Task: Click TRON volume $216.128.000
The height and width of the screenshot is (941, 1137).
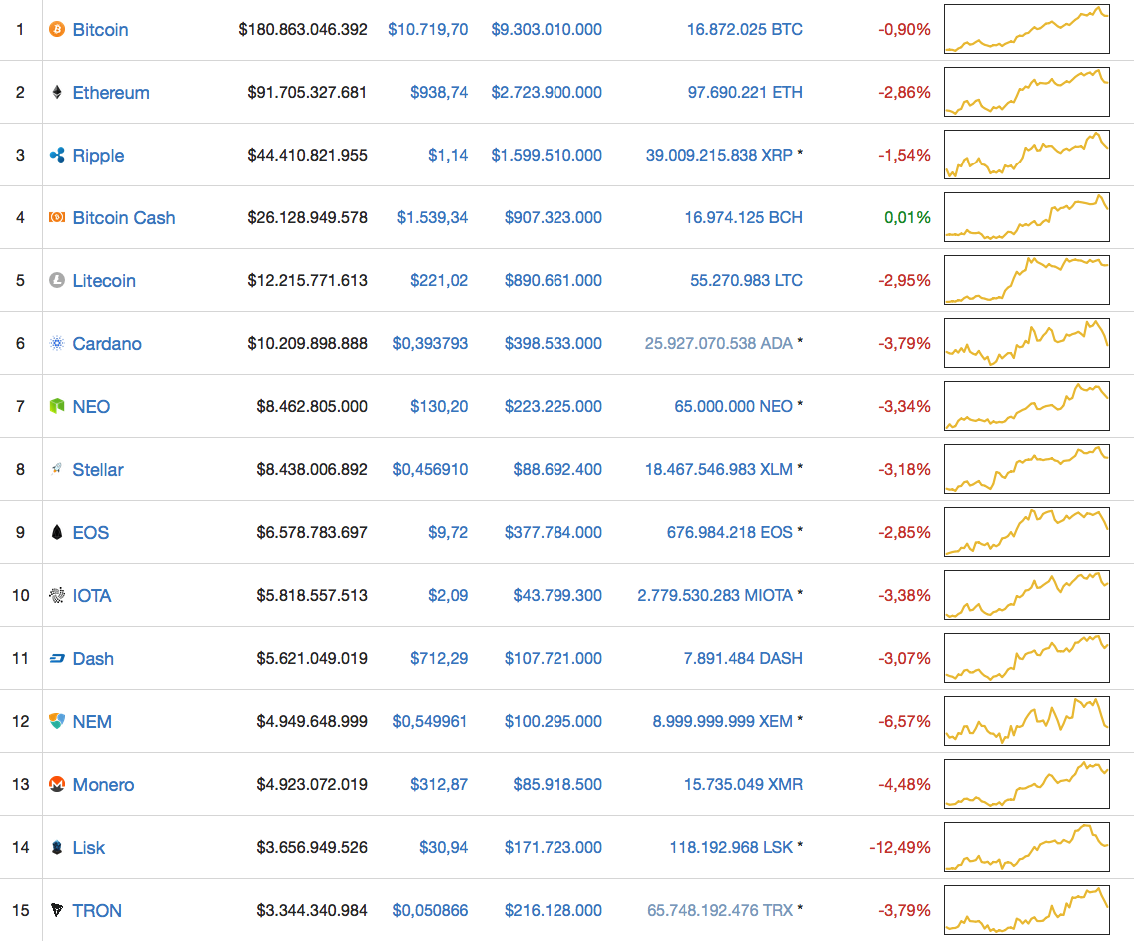Action: 553,911
